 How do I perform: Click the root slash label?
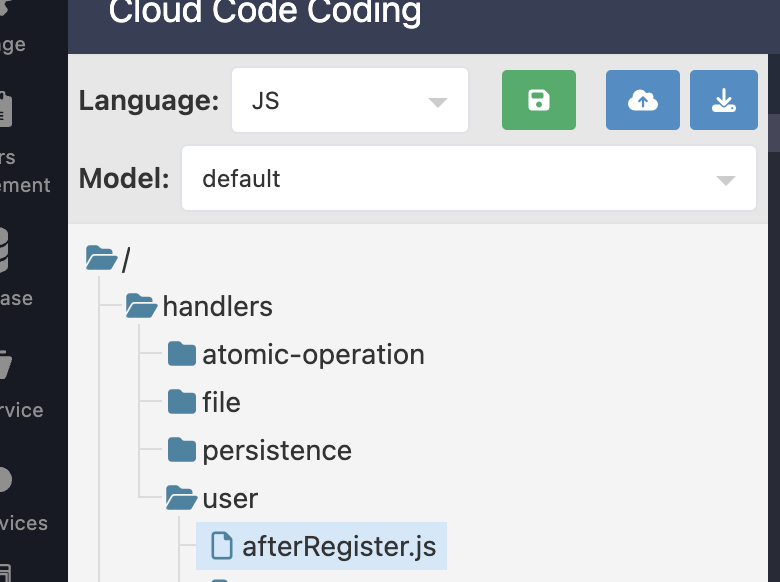[x=126, y=259]
